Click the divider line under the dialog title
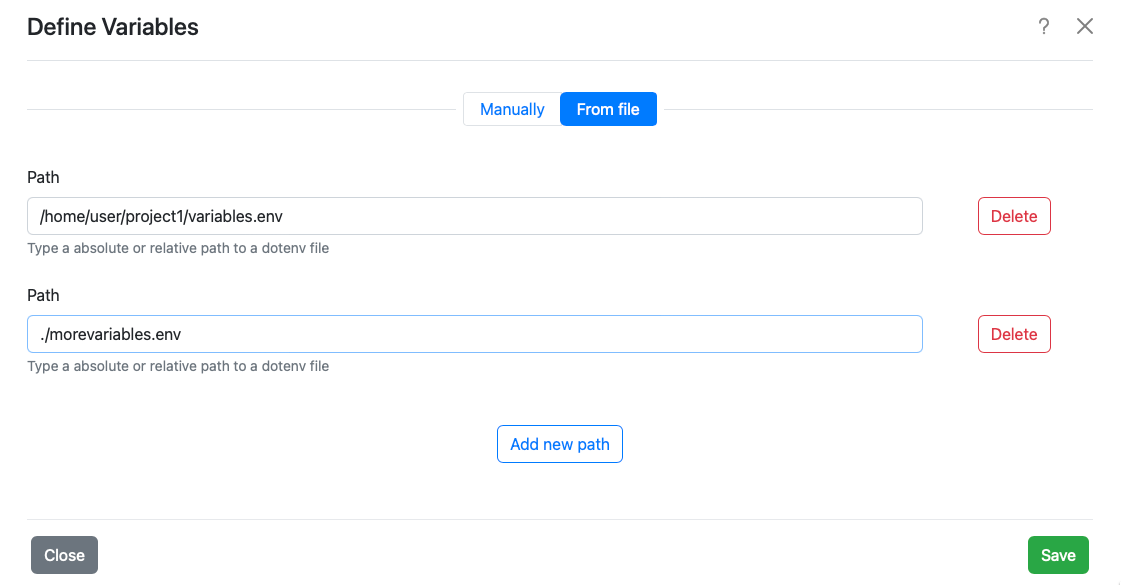Screen dimensions: 1121x585 pyautogui.click(x=559, y=61)
